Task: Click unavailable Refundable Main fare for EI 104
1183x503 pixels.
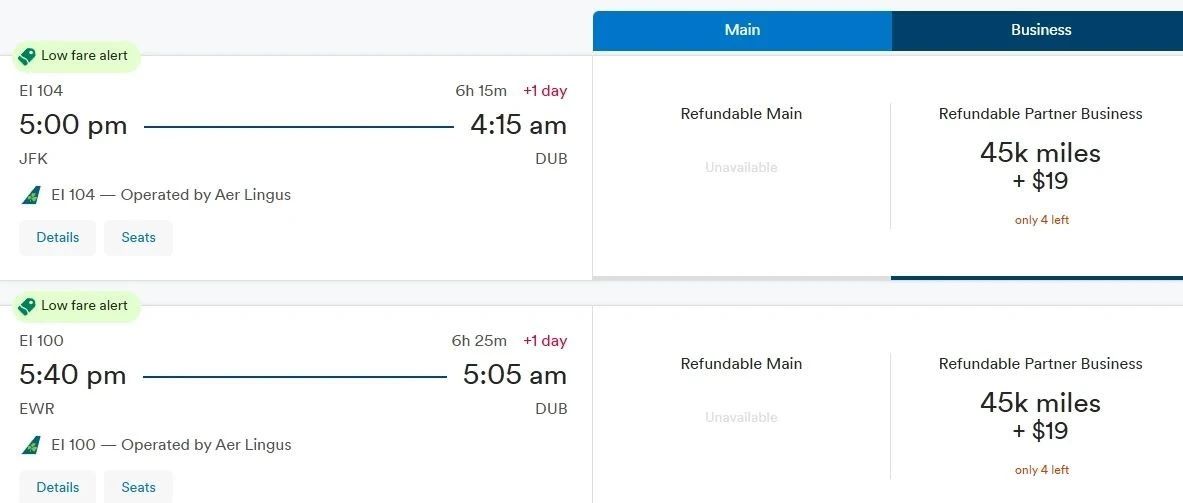Action: coord(741,166)
